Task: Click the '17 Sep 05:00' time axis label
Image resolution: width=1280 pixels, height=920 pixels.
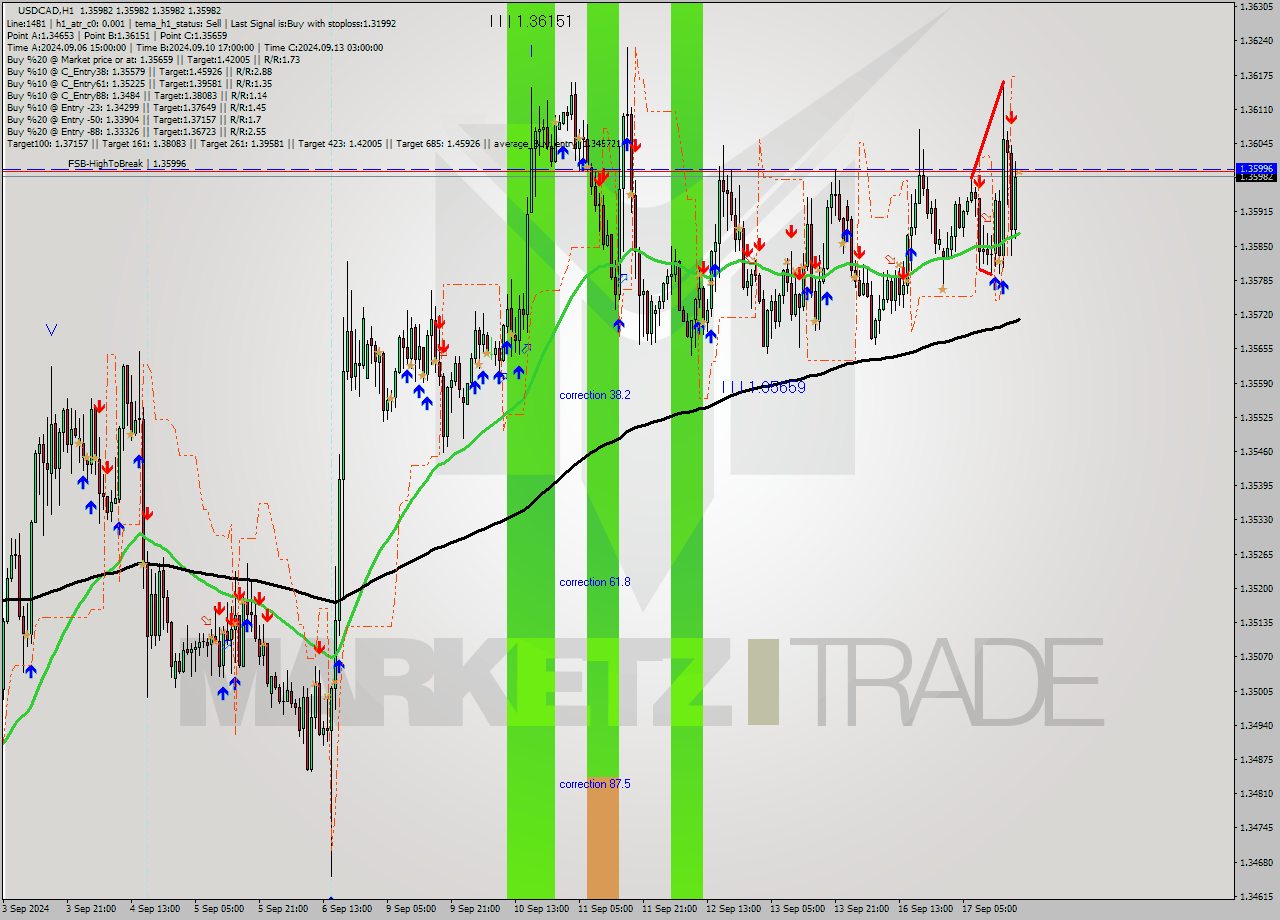Action: coord(989,909)
